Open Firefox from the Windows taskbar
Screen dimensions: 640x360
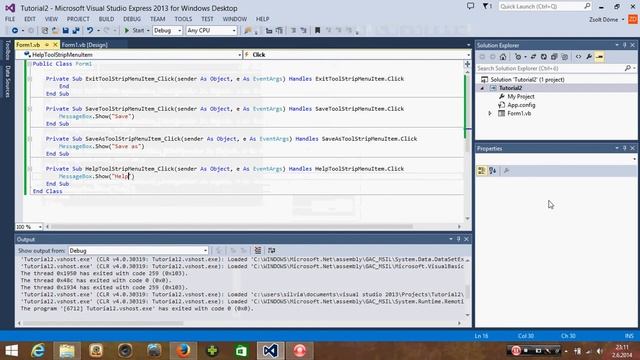[x=183, y=351]
